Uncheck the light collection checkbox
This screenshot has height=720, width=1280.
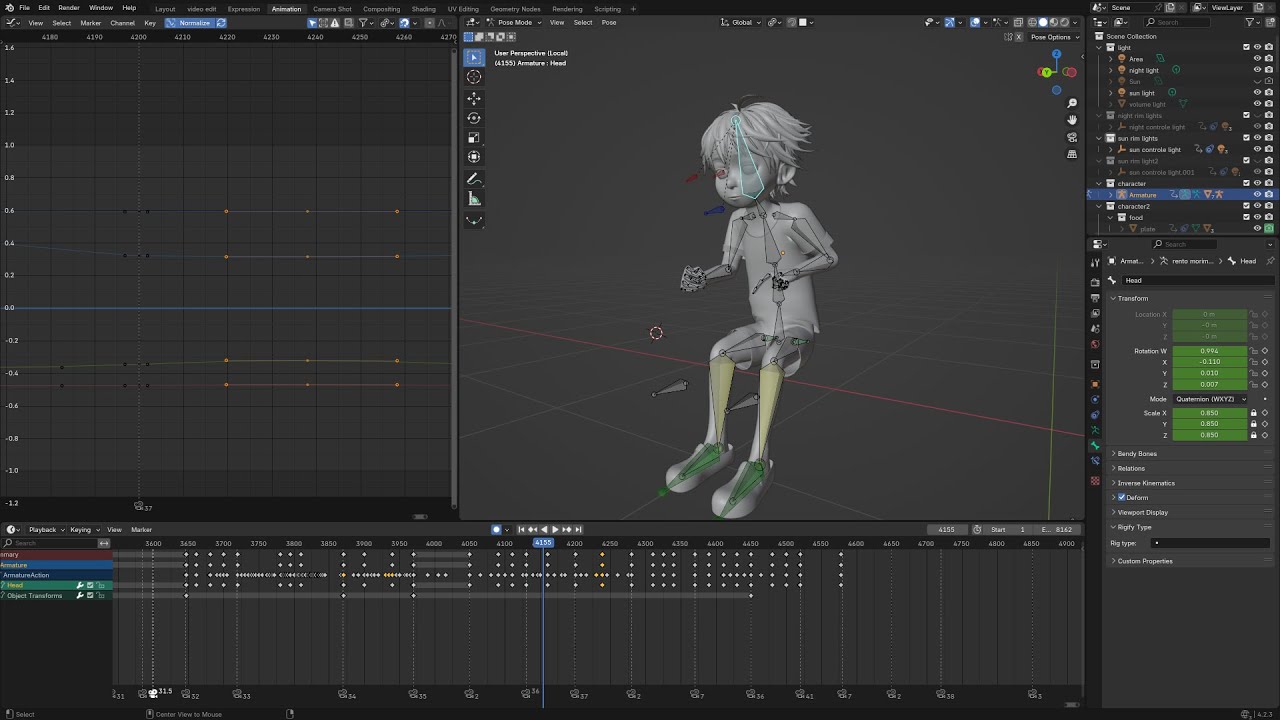coord(1246,47)
